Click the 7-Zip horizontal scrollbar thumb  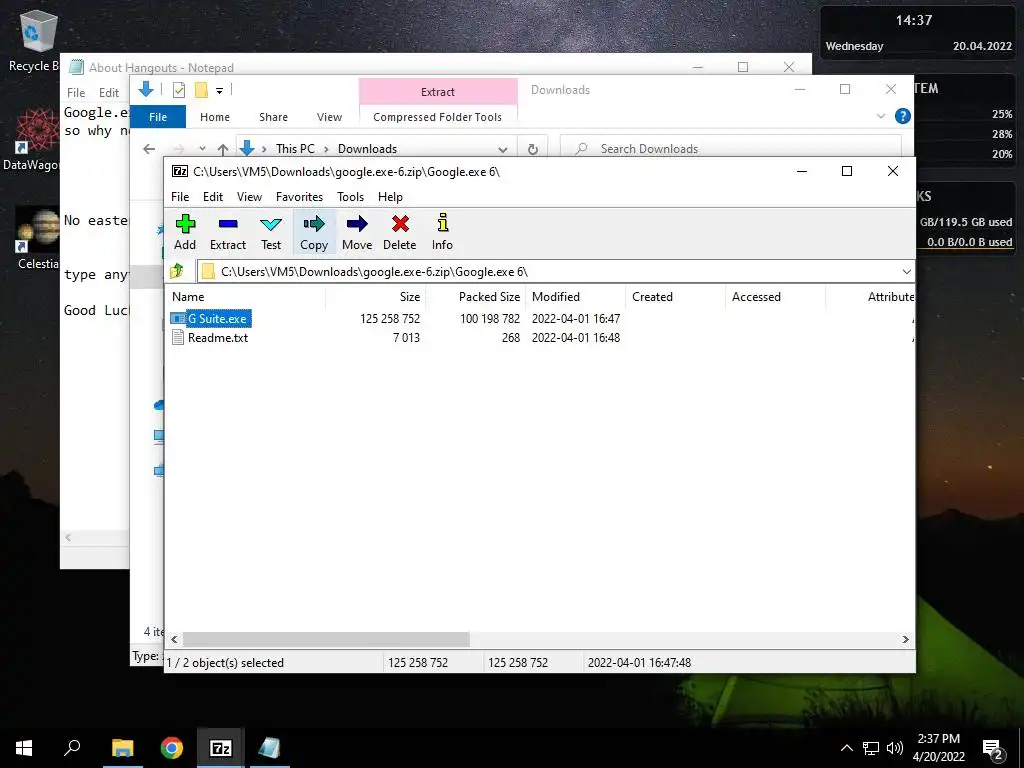326,639
